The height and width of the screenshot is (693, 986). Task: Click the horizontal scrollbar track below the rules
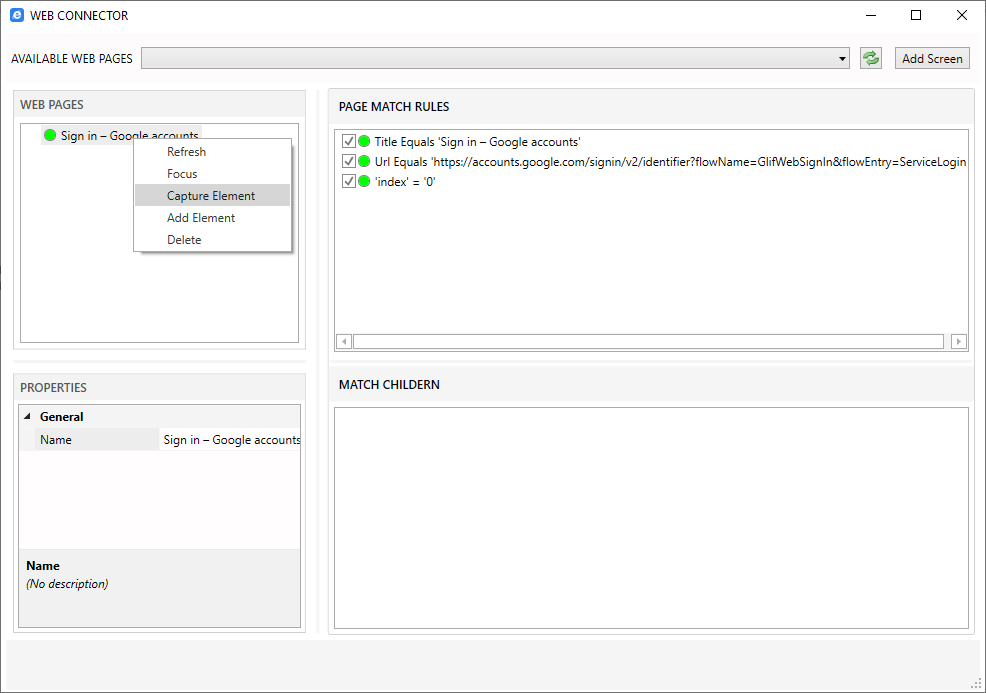650,341
